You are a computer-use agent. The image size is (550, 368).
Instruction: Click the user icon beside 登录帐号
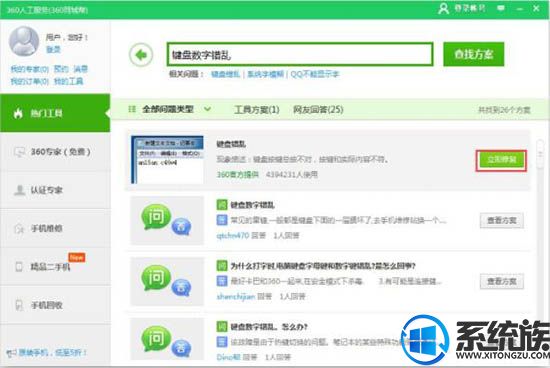tap(443, 8)
